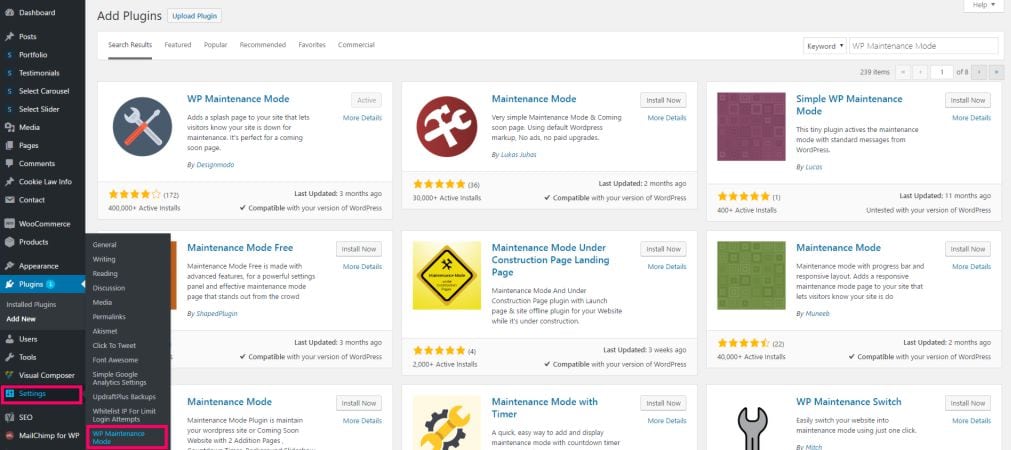Install the WP Maintenance Switch plugin
This screenshot has width=1011, height=450.
click(x=968, y=403)
